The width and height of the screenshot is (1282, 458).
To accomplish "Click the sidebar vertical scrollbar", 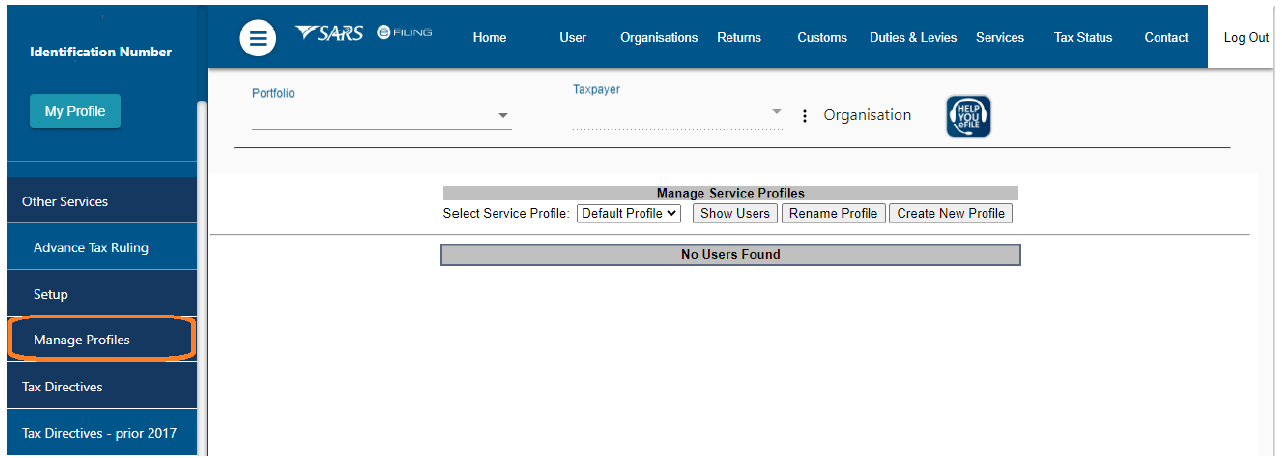I will tap(202, 278).
